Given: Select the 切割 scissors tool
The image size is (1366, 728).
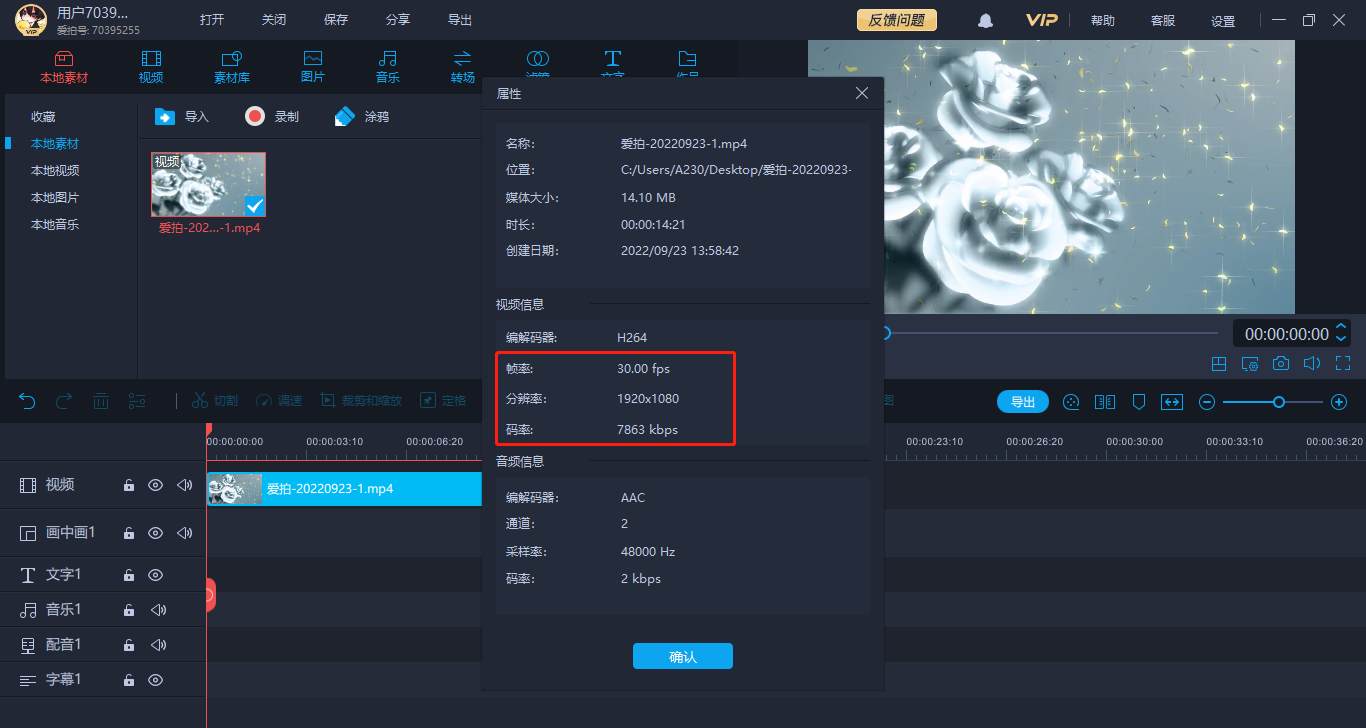Looking at the screenshot, I should coord(214,400).
